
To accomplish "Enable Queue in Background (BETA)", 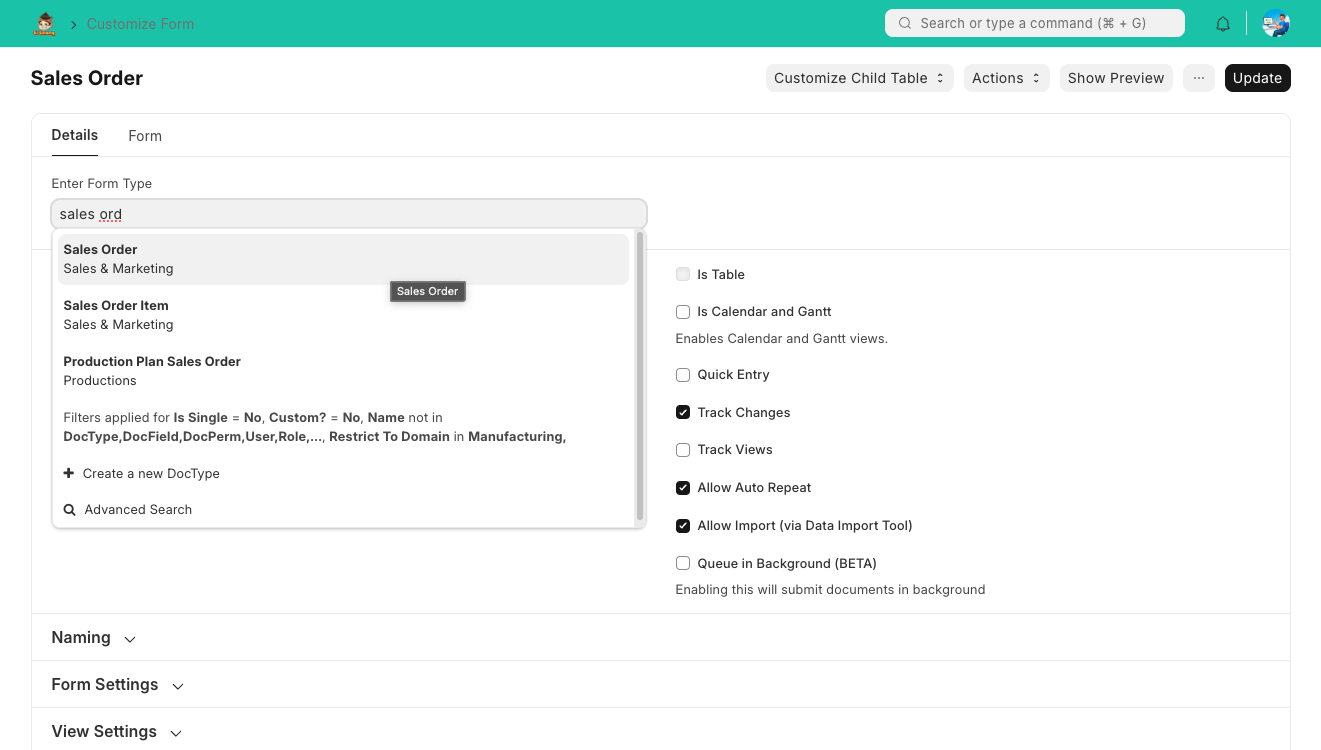I will tap(682, 563).
